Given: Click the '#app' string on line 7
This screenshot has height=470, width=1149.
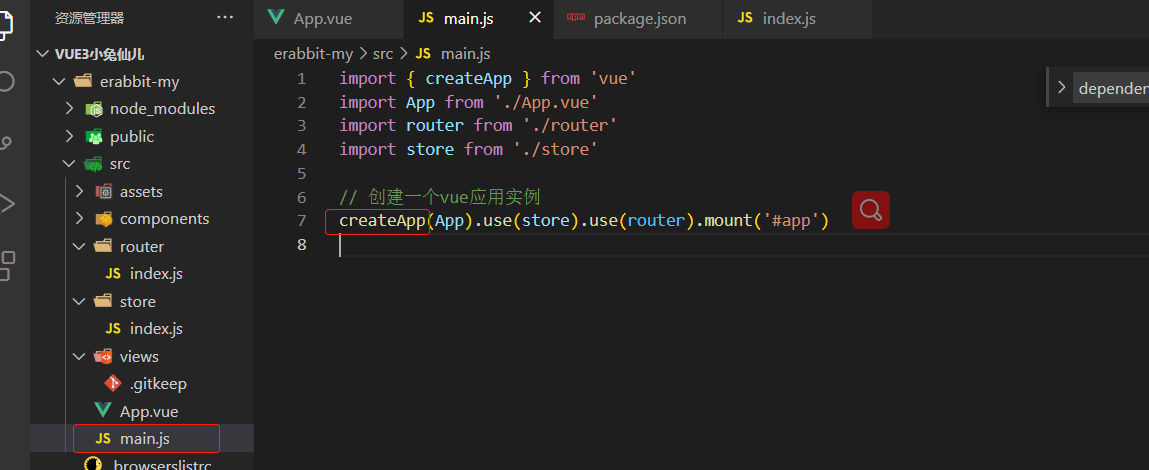Looking at the screenshot, I should [x=791, y=221].
